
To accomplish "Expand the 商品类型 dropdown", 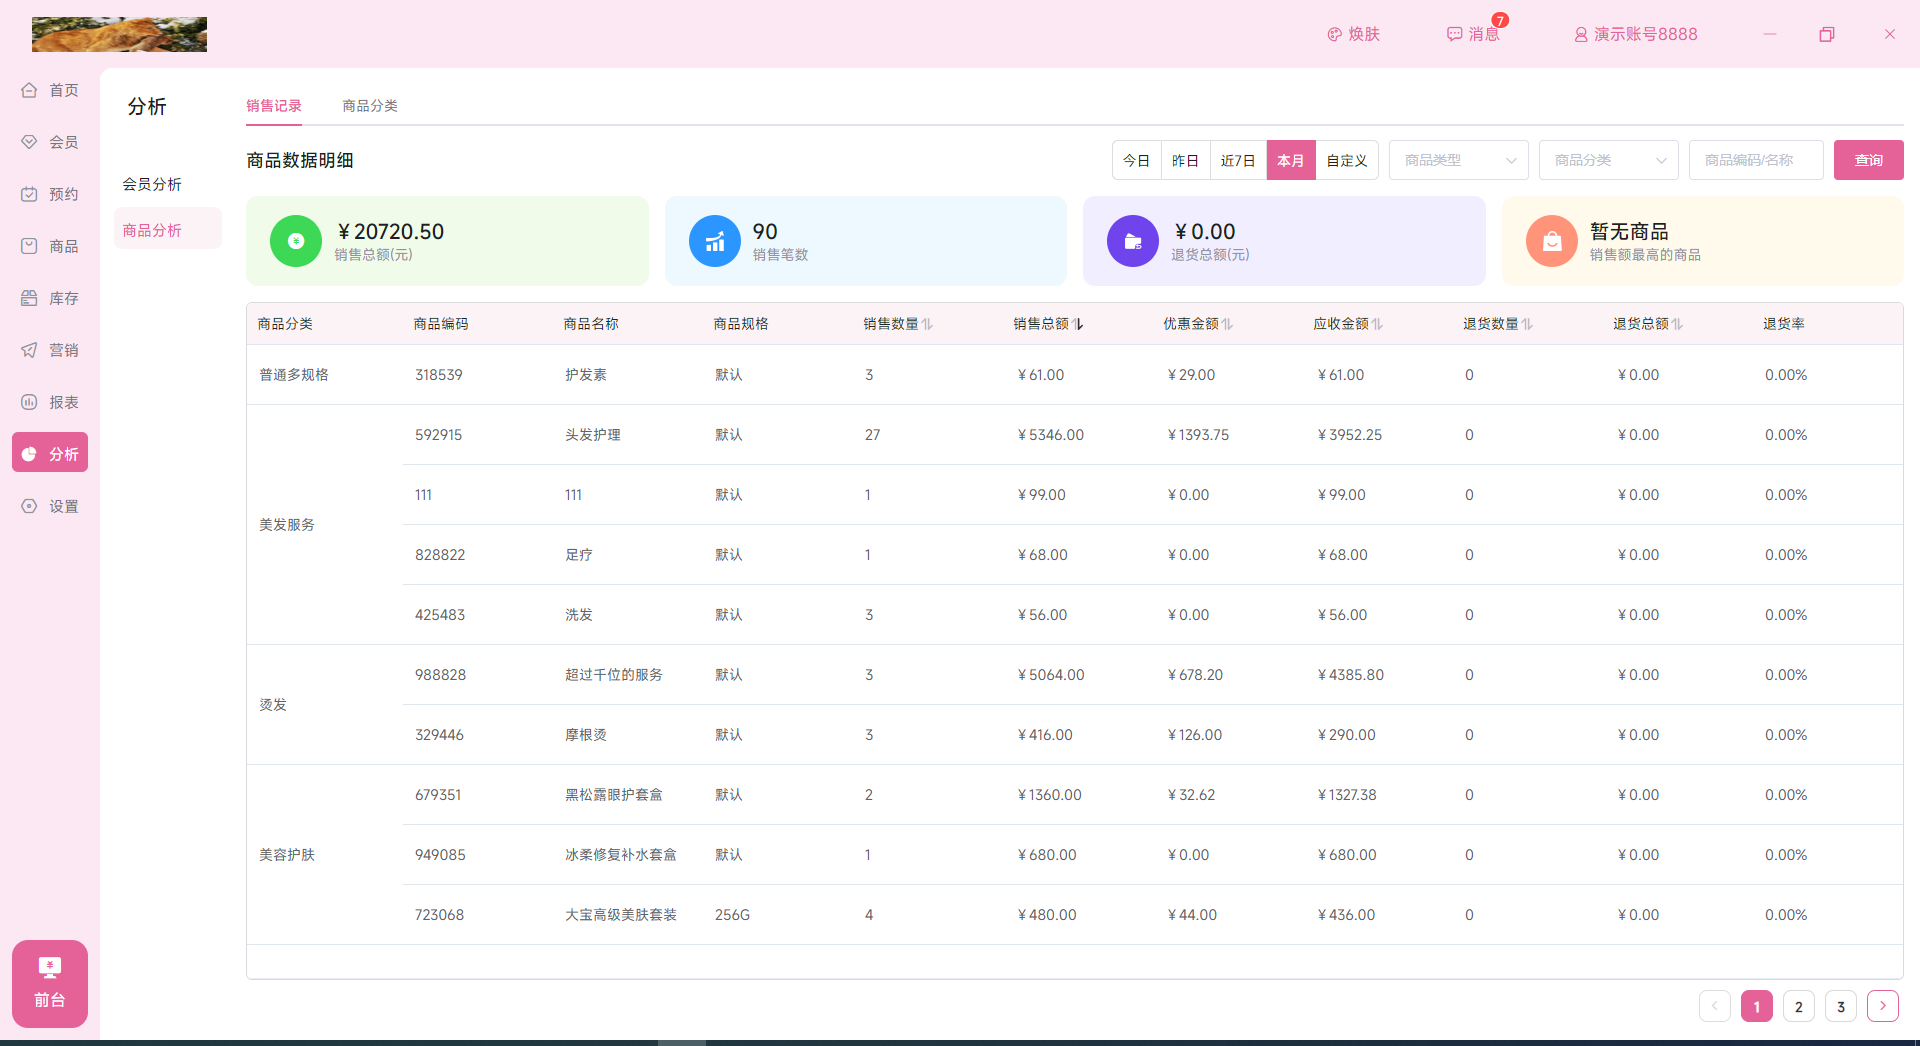I will pos(1459,160).
